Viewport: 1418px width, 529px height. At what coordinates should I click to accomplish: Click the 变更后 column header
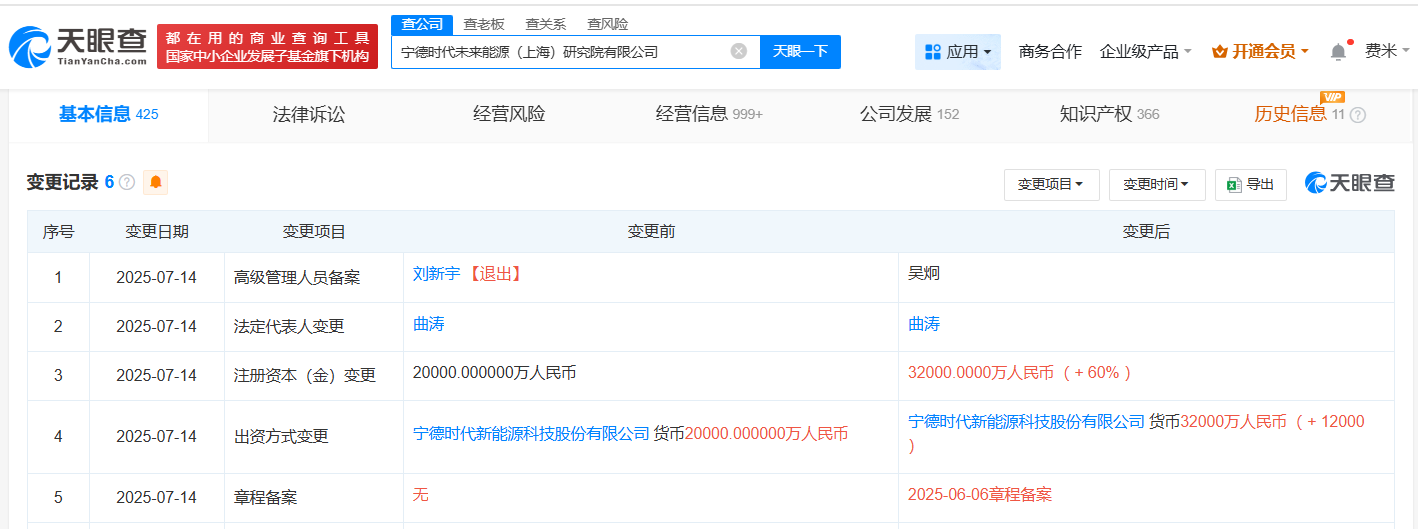(1146, 232)
